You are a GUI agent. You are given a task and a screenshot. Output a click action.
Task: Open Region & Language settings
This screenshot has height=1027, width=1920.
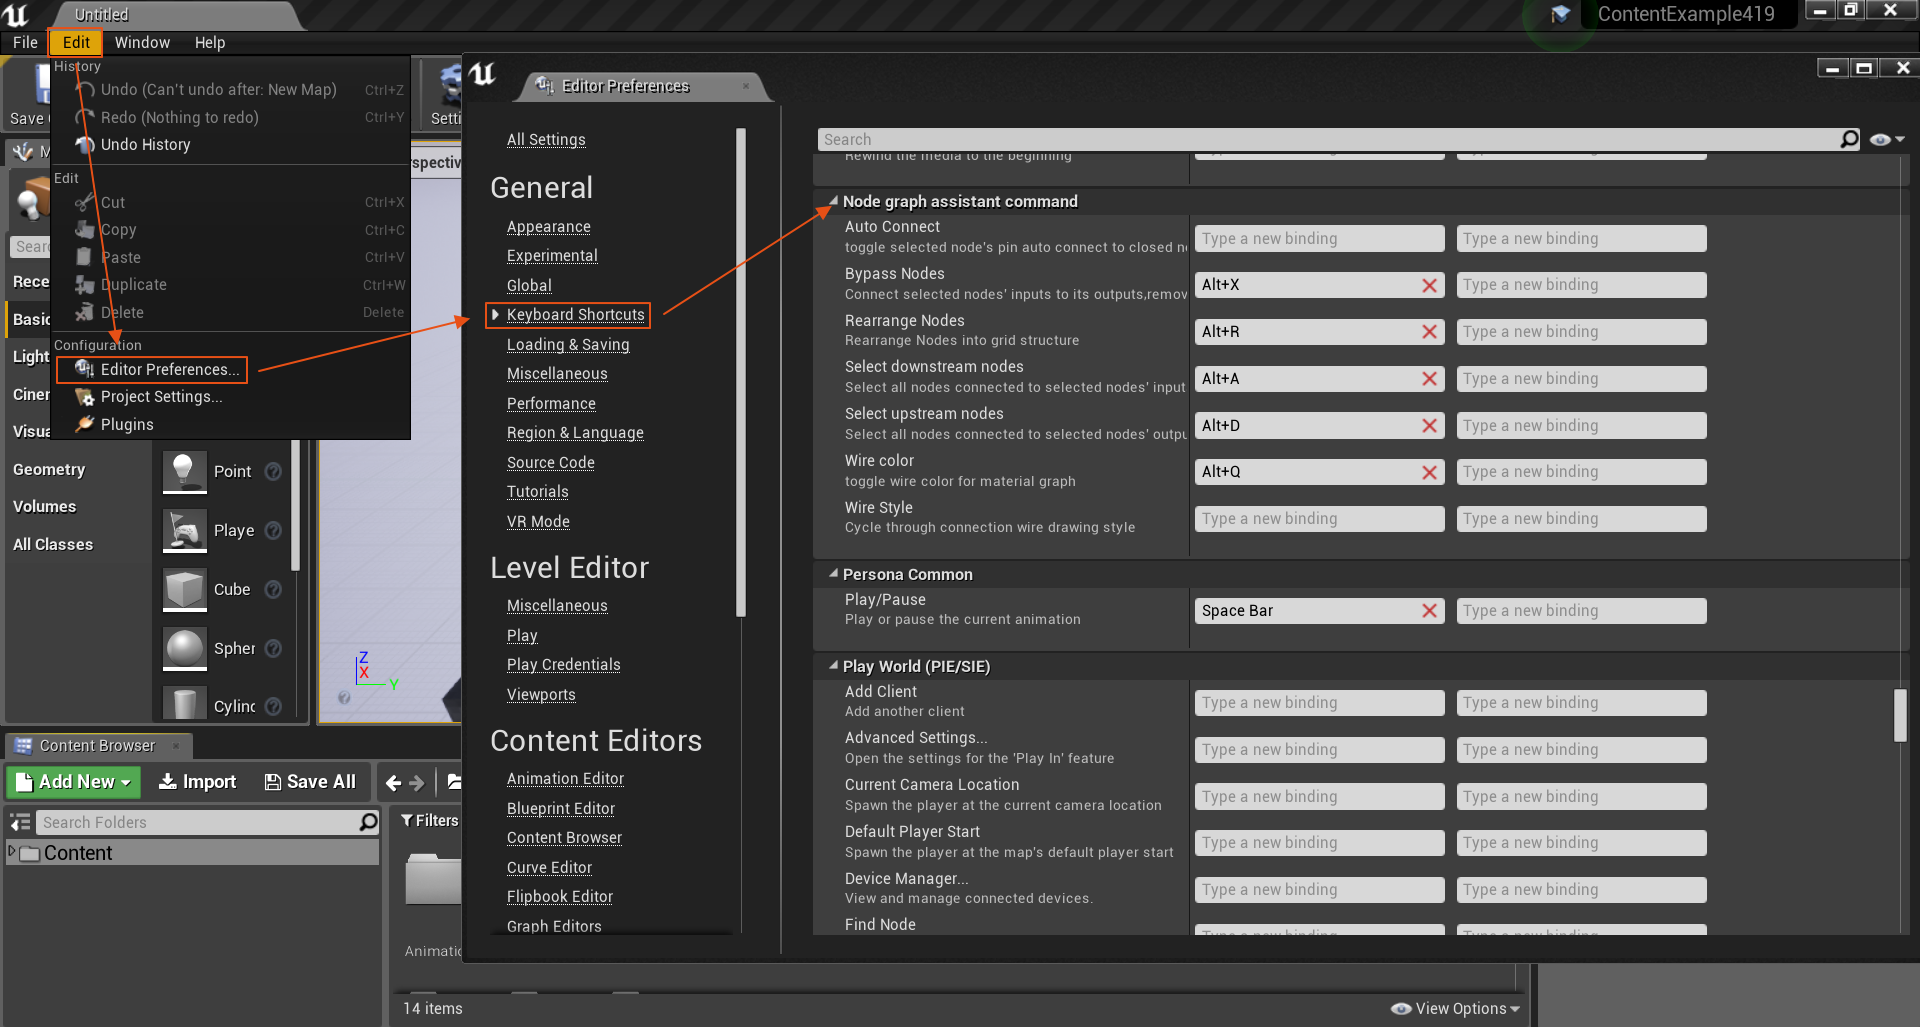click(575, 433)
